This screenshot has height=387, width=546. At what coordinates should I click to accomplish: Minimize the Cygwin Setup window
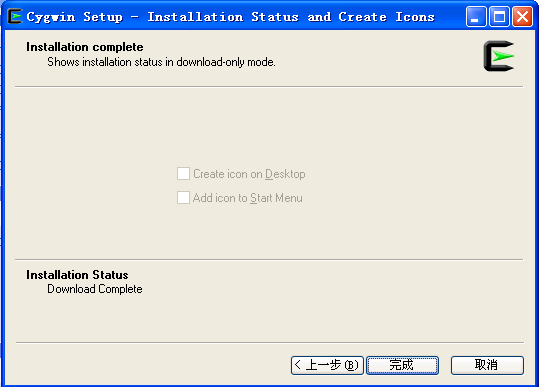[476, 16]
